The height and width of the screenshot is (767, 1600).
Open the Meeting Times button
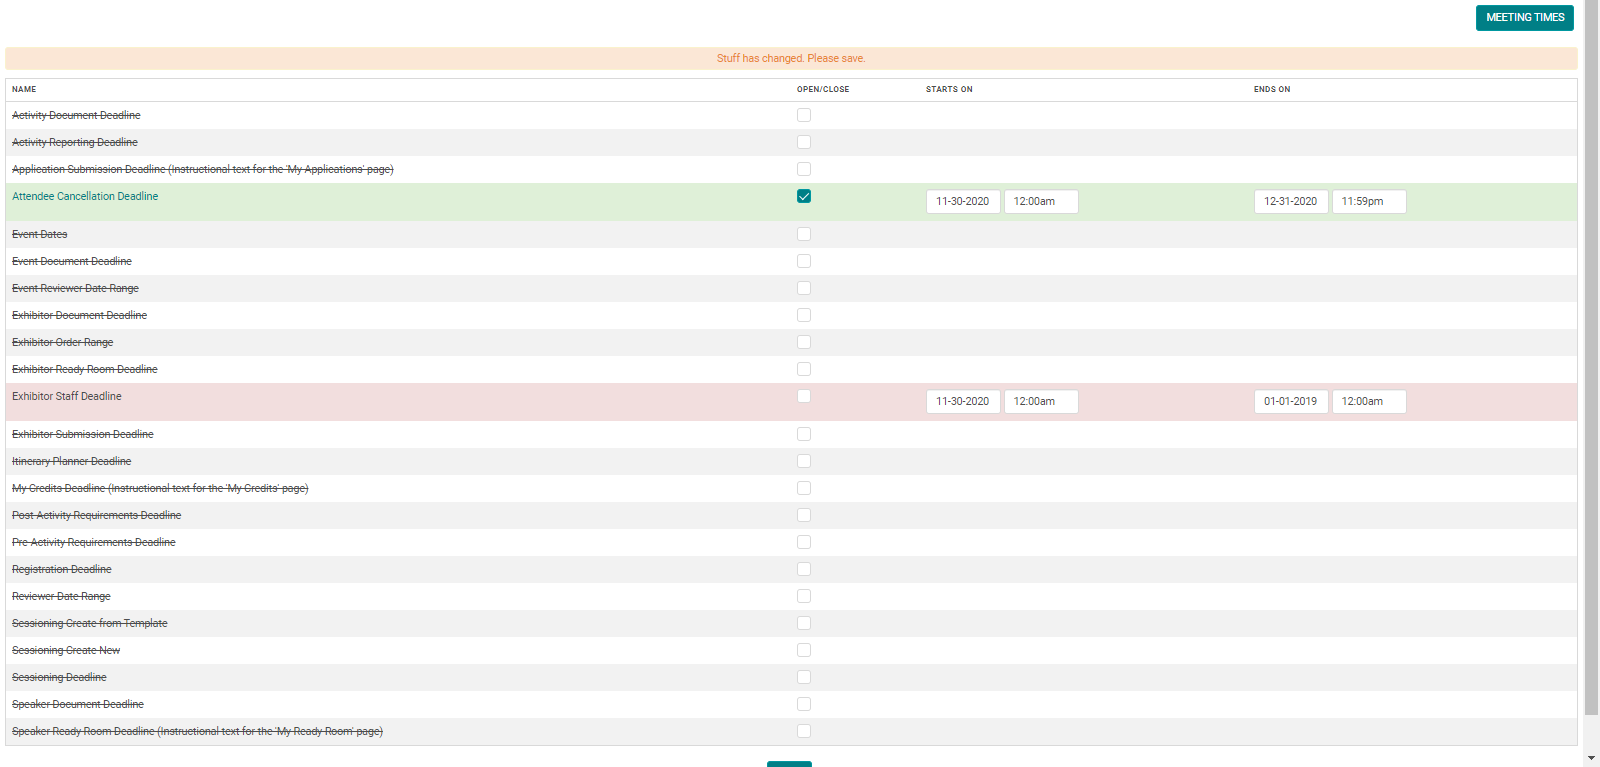coord(1524,18)
